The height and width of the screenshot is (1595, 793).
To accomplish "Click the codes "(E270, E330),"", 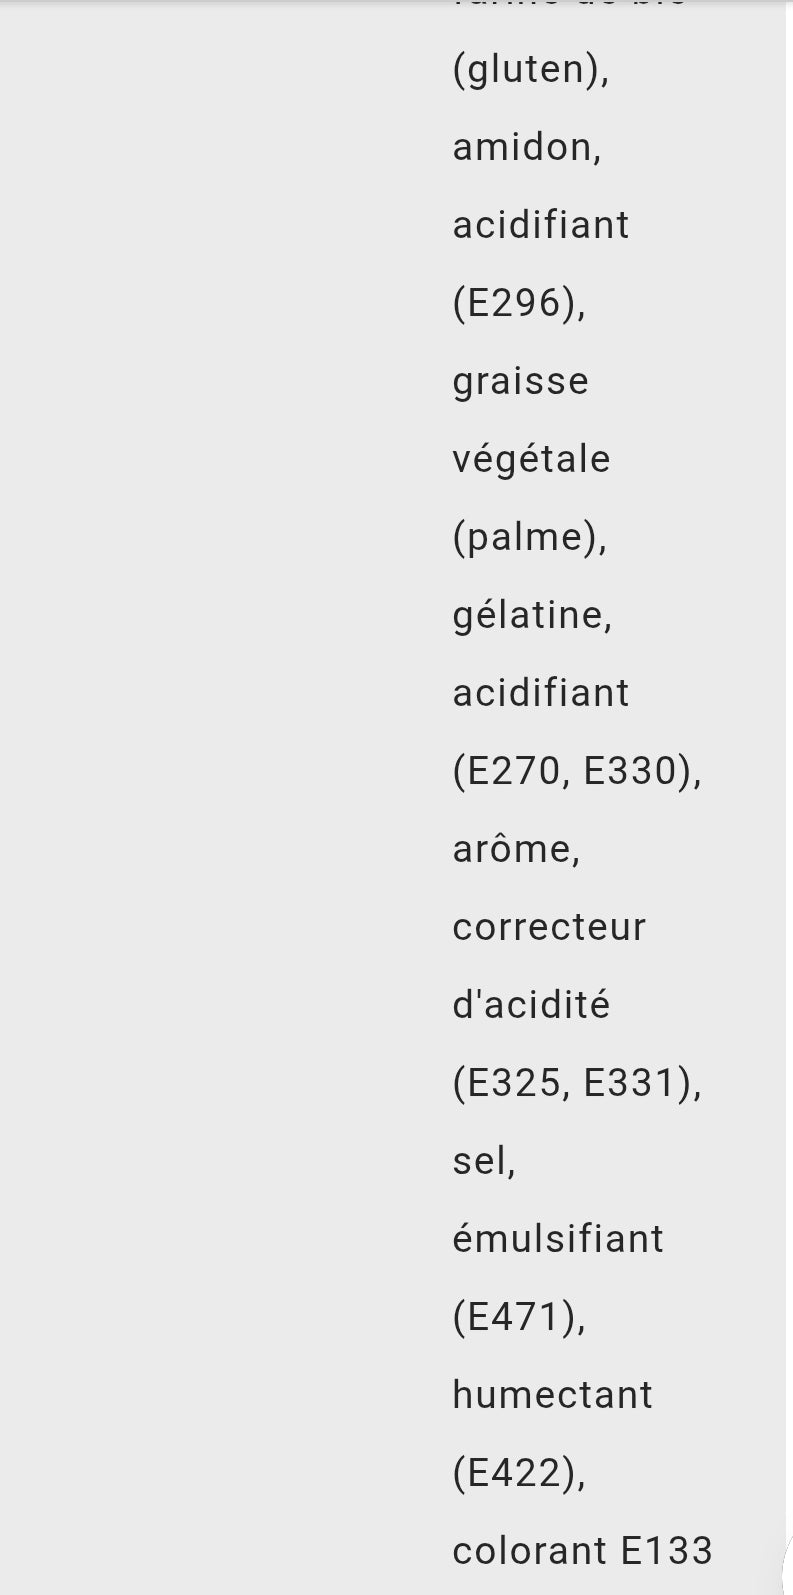I will pyautogui.click(x=578, y=771).
